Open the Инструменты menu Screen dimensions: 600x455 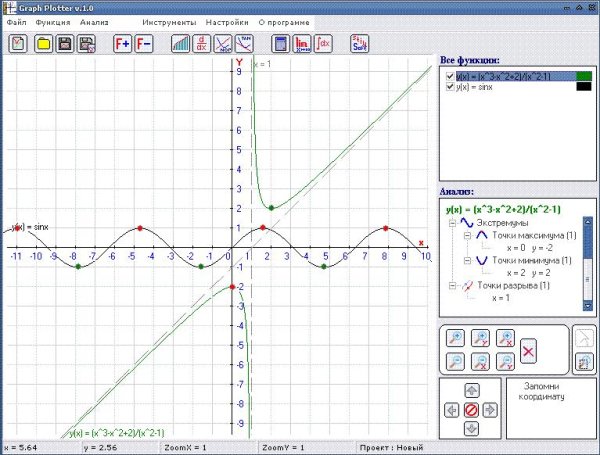click(x=169, y=23)
